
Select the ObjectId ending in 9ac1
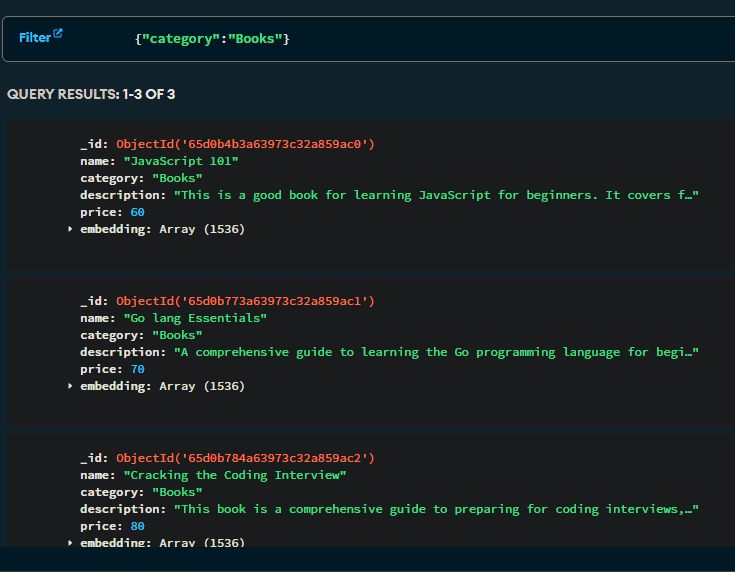245,301
